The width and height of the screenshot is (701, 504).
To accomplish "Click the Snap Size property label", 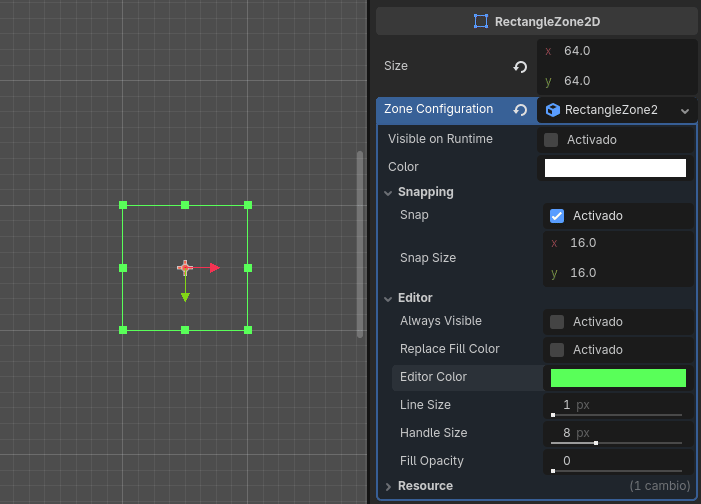I will [428, 258].
